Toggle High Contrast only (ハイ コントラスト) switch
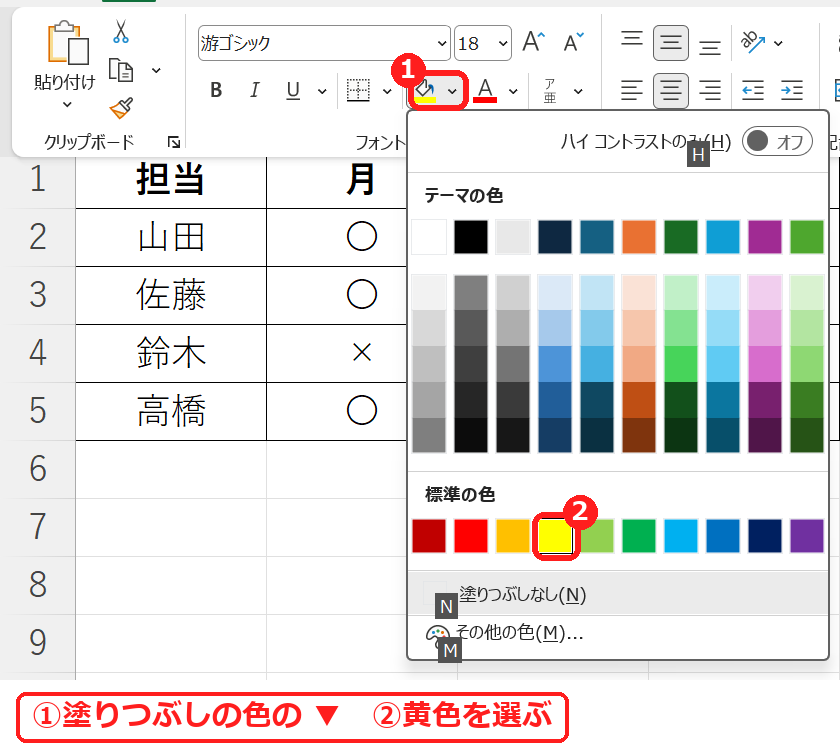The image size is (840, 750). pyautogui.click(x=777, y=142)
